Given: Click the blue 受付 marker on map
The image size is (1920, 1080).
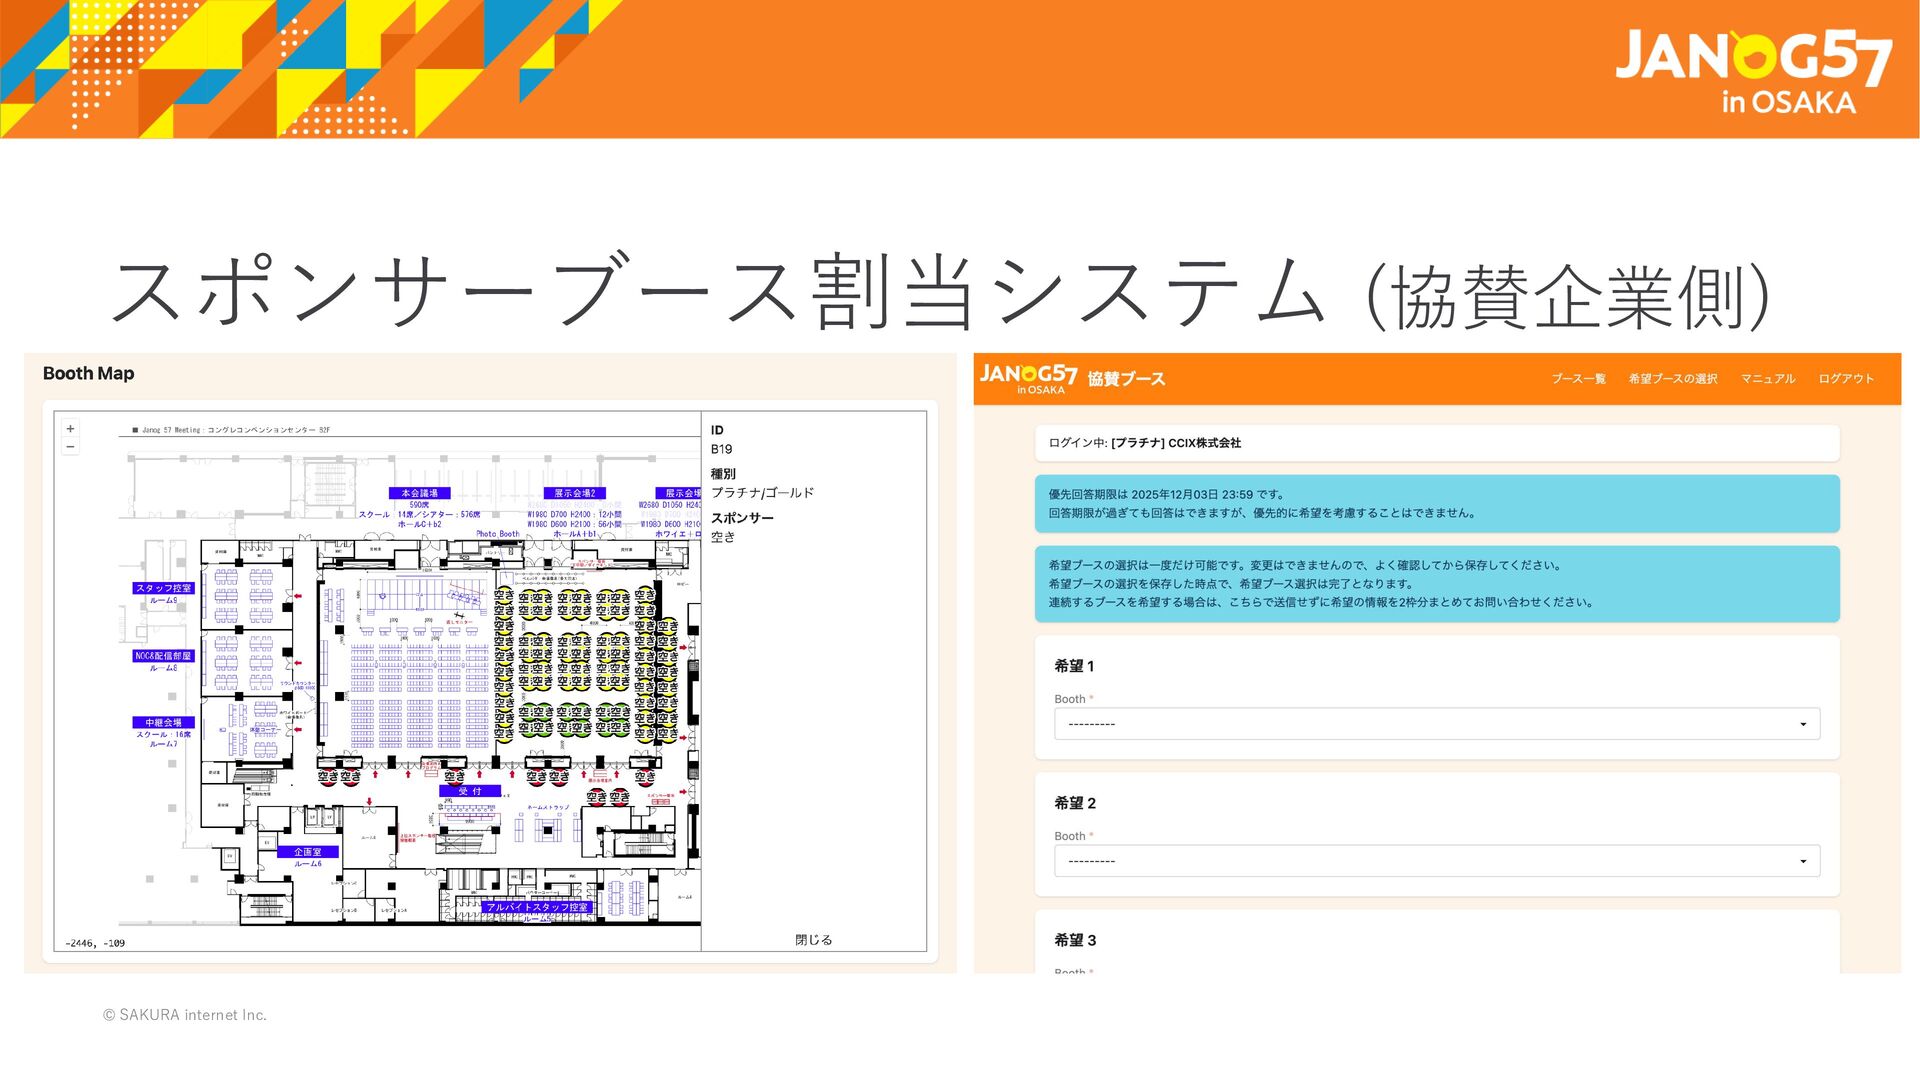Looking at the screenshot, I should point(470,791).
